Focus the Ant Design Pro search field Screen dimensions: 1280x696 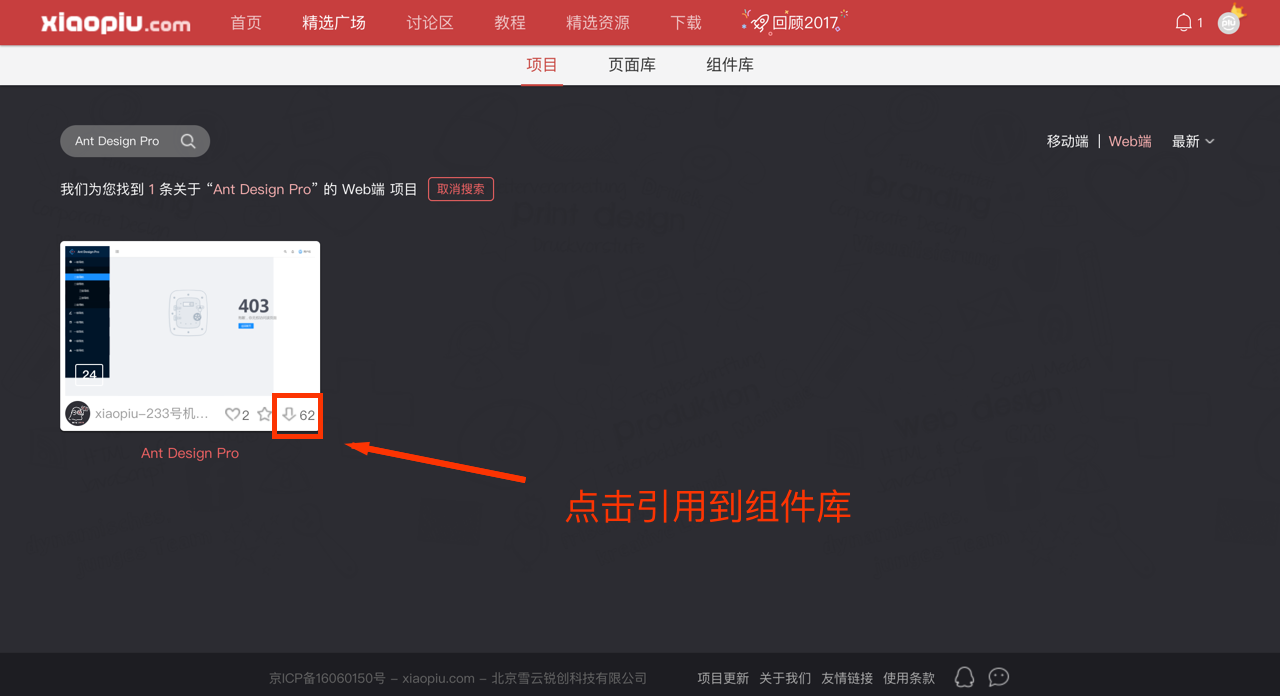coord(135,141)
